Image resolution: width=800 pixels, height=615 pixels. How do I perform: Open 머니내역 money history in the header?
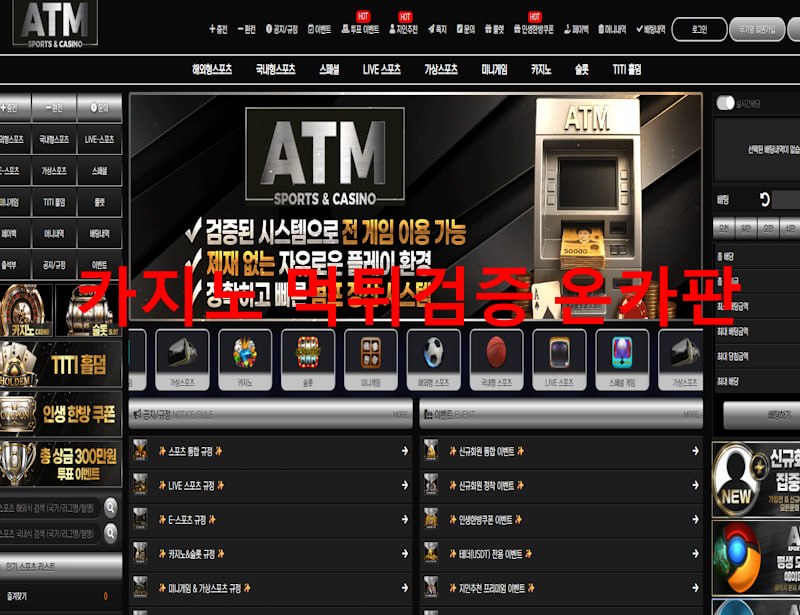(x=612, y=30)
